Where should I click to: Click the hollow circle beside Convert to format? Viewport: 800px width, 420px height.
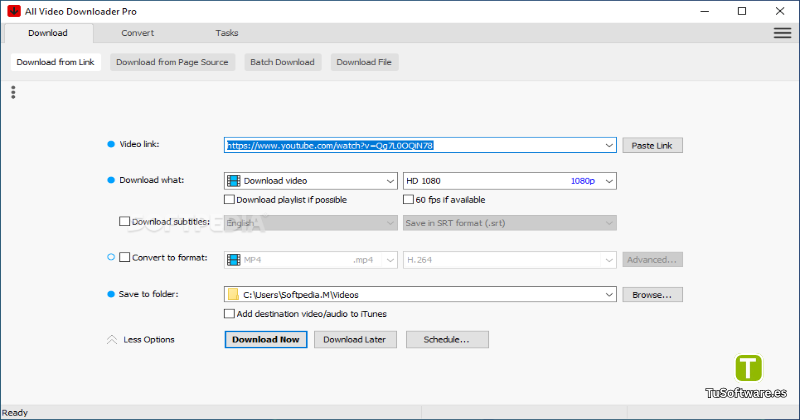pyautogui.click(x=111, y=257)
